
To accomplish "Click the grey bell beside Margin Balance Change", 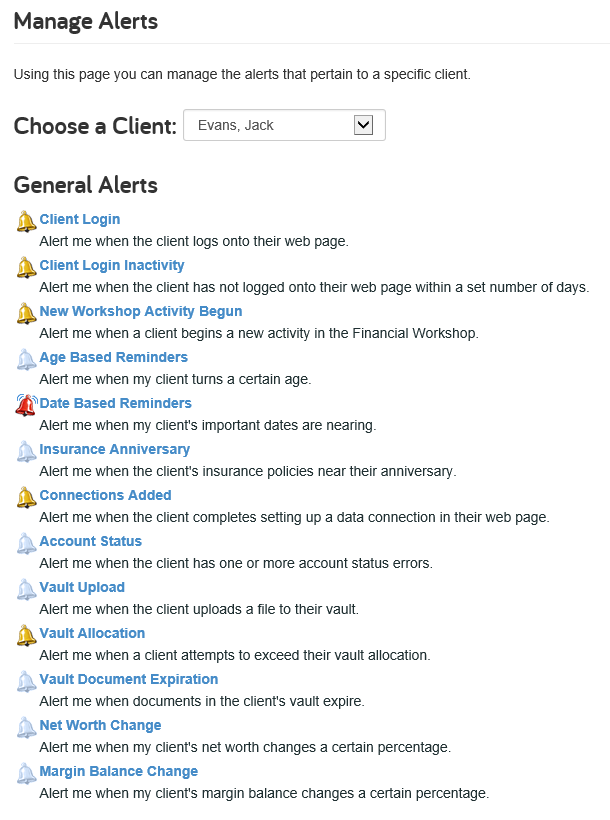I will coord(26,773).
